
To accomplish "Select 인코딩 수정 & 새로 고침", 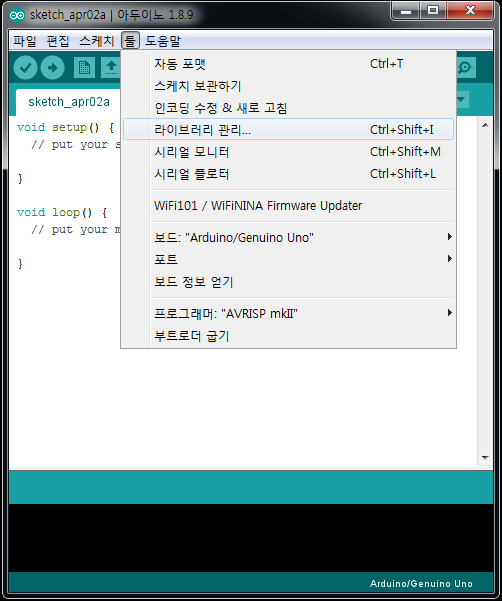I will [x=288, y=108].
